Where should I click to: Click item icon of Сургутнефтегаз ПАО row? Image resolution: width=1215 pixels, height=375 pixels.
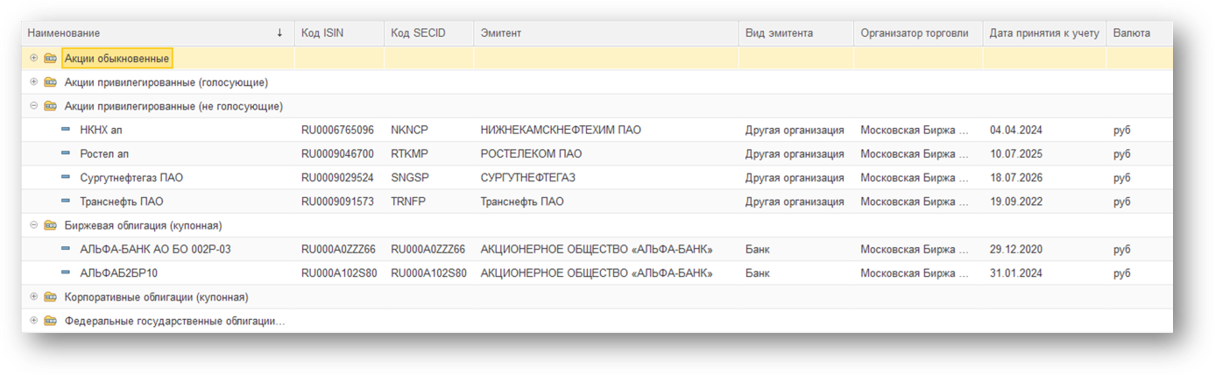coord(66,178)
